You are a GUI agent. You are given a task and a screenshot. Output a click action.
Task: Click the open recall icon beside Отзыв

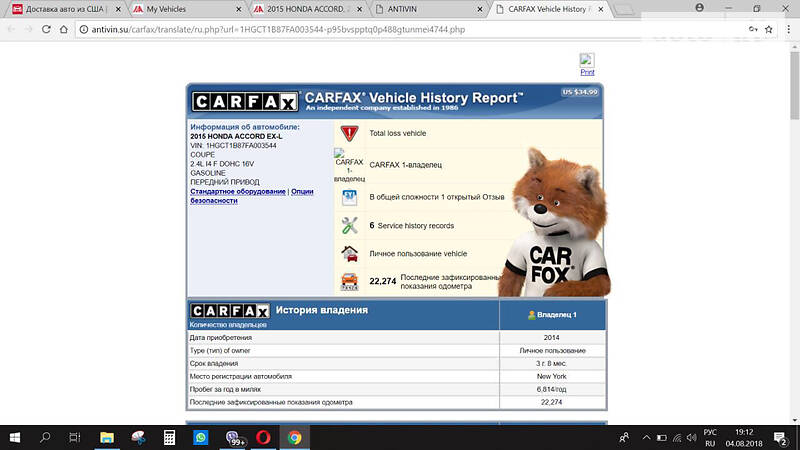tap(349, 197)
